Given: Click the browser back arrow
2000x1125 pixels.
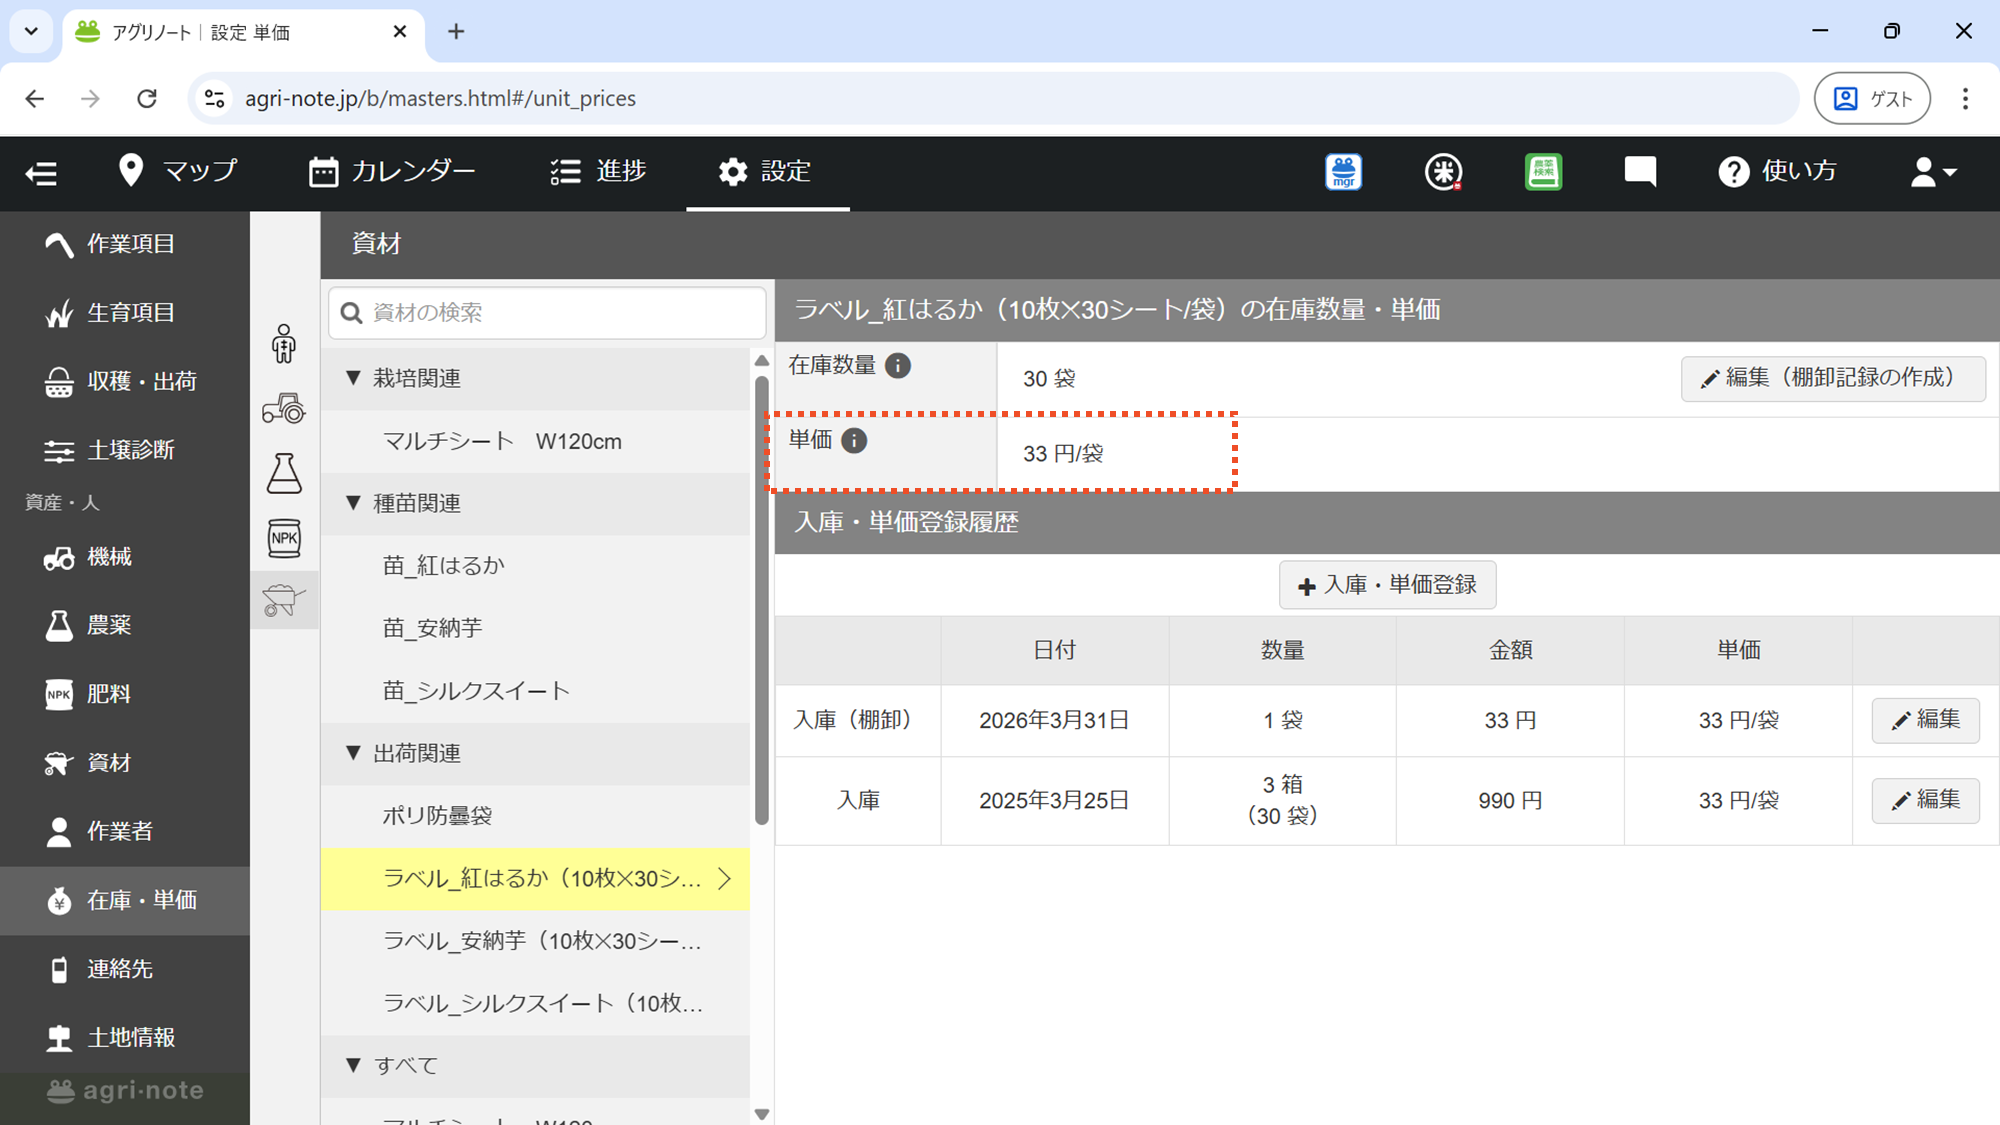Looking at the screenshot, I should coord(35,98).
